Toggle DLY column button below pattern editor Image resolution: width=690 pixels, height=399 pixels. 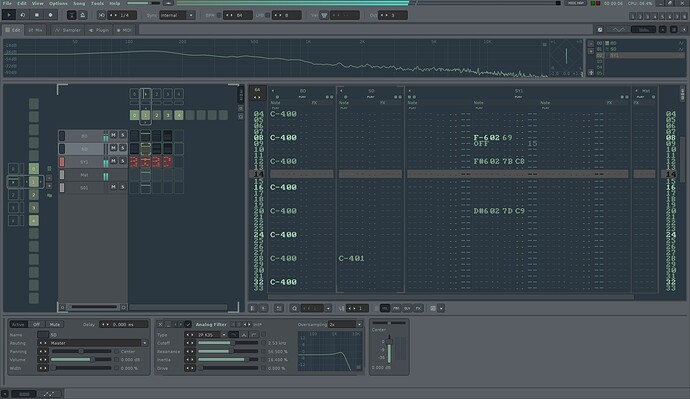click(407, 308)
